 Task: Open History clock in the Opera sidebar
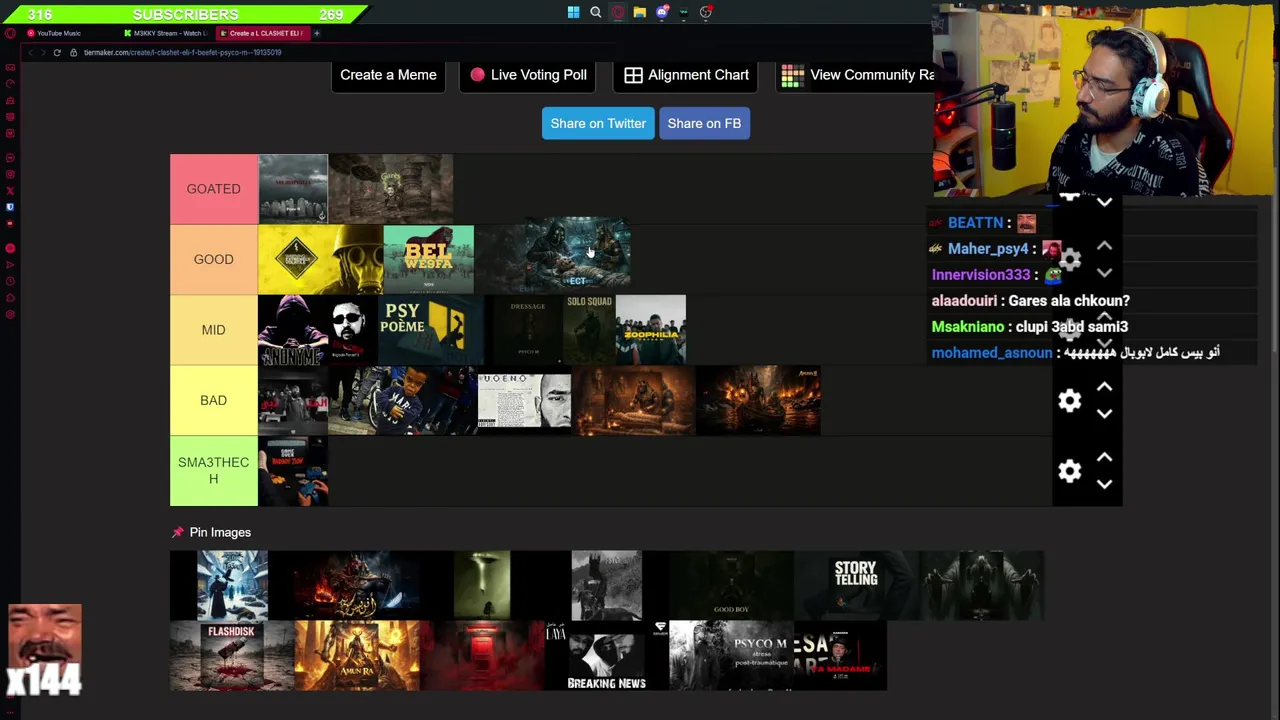[x=10, y=281]
